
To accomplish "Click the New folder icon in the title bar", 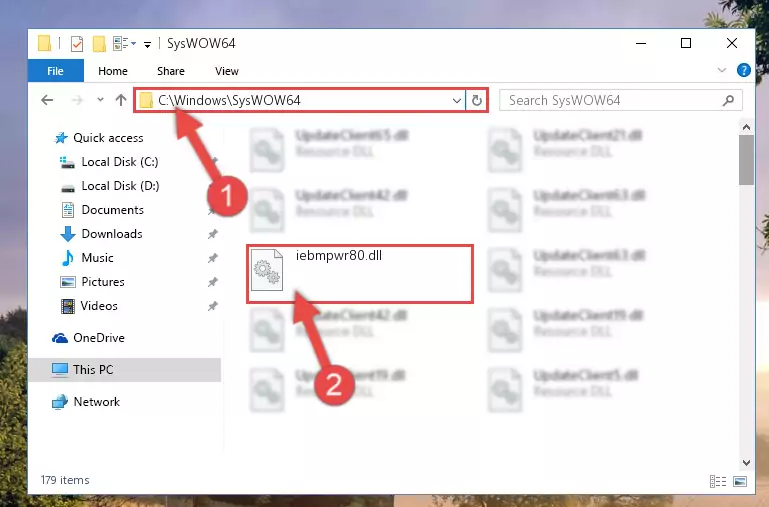I will pyautogui.click(x=99, y=44).
